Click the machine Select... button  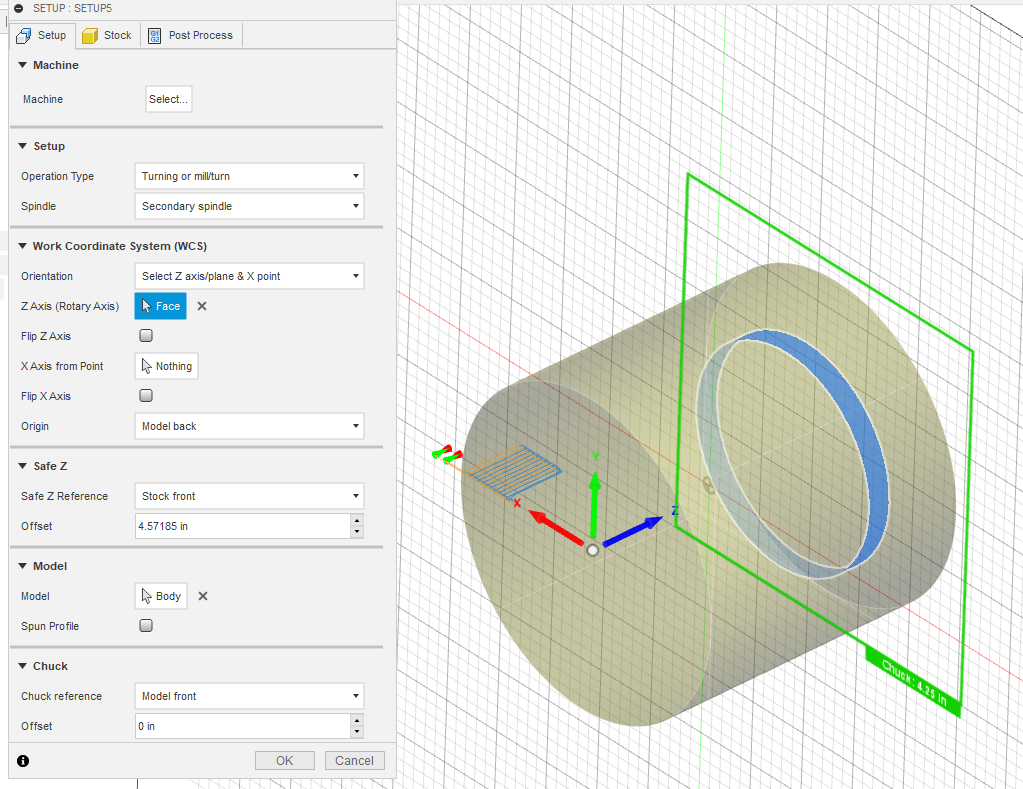168,99
